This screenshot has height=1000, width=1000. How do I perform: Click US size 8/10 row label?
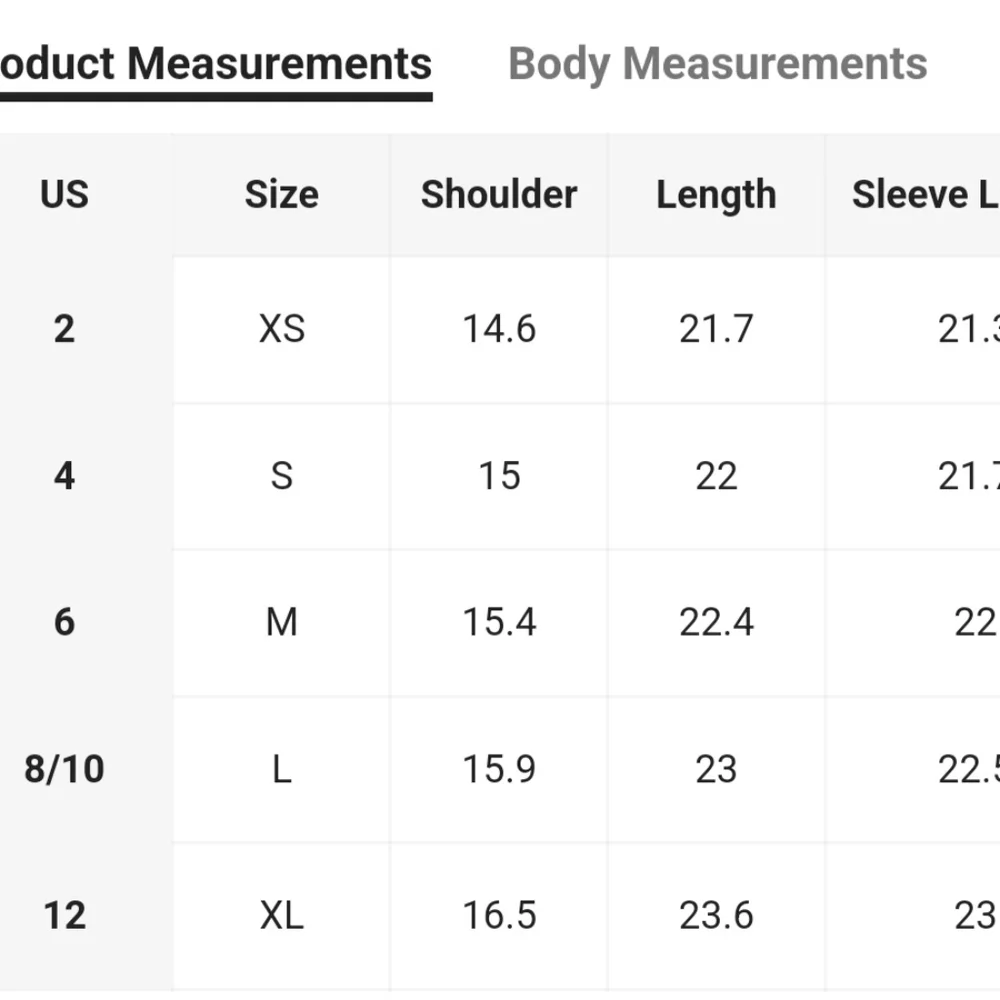tap(64, 769)
